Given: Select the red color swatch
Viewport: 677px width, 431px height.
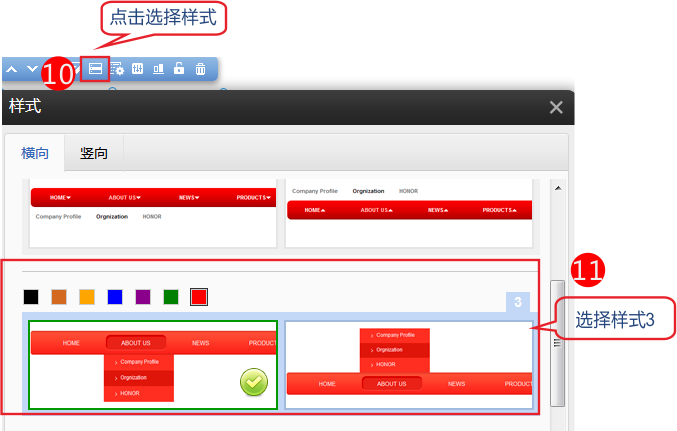Looking at the screenshot, I should tap(199, 297).
